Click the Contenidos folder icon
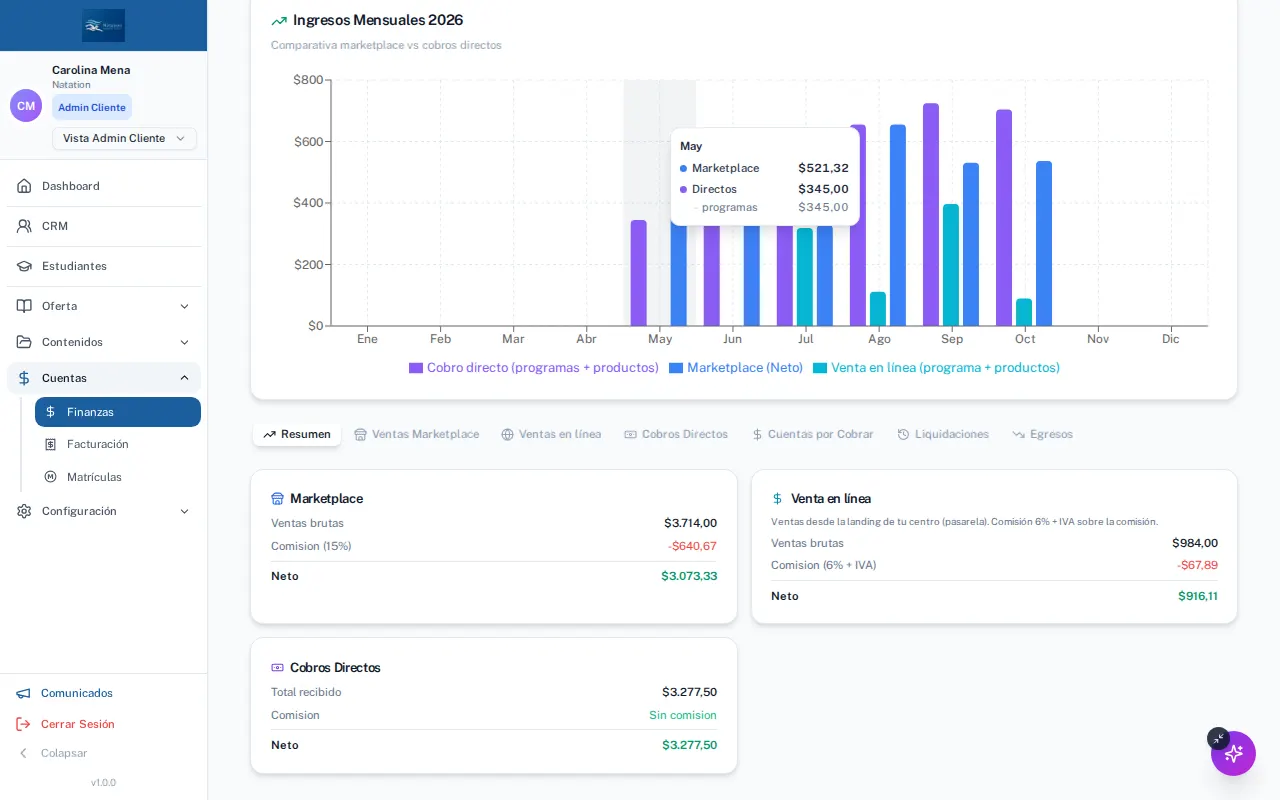 [24, 342]
